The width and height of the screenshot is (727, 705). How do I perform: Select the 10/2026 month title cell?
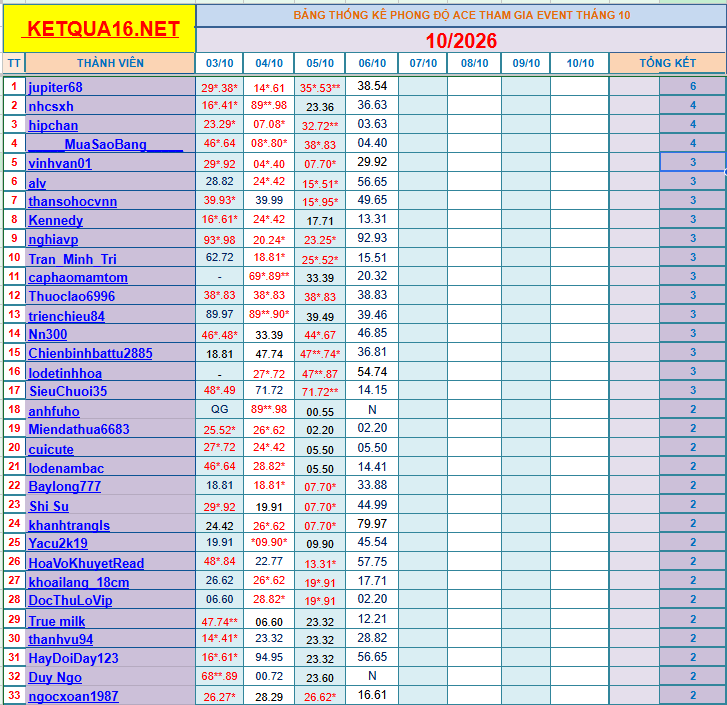point(461,40)
